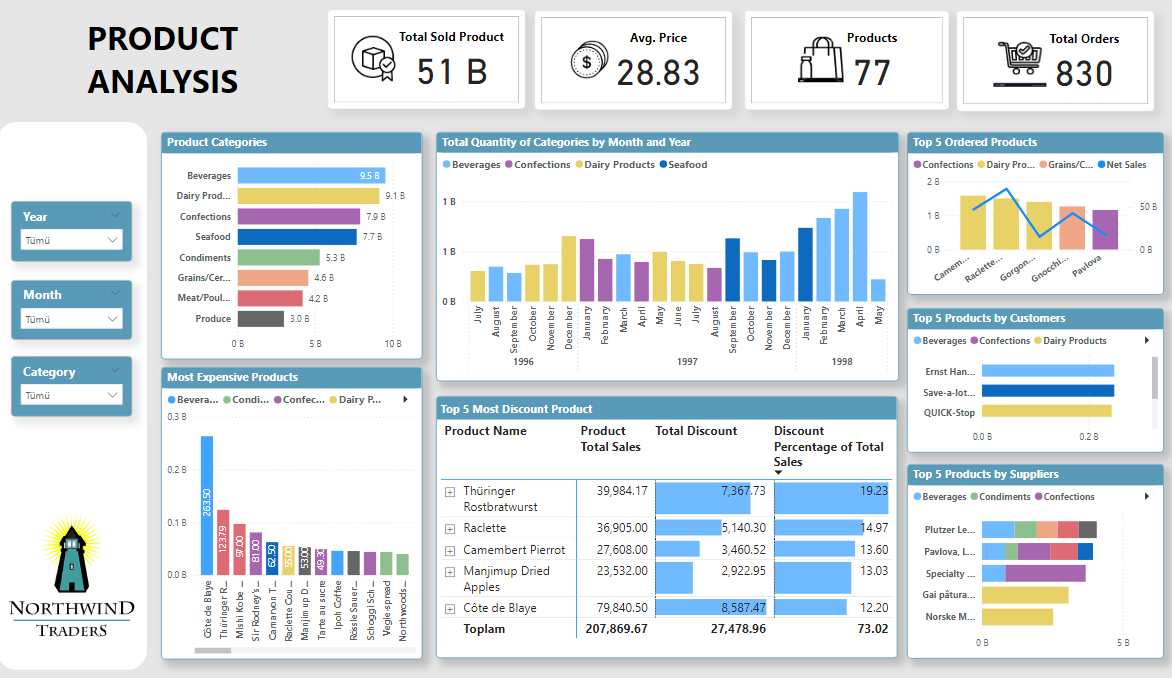Expand the Raclette table row
The width and height of the screenshot is (1172, 678).
click(450, 528)
